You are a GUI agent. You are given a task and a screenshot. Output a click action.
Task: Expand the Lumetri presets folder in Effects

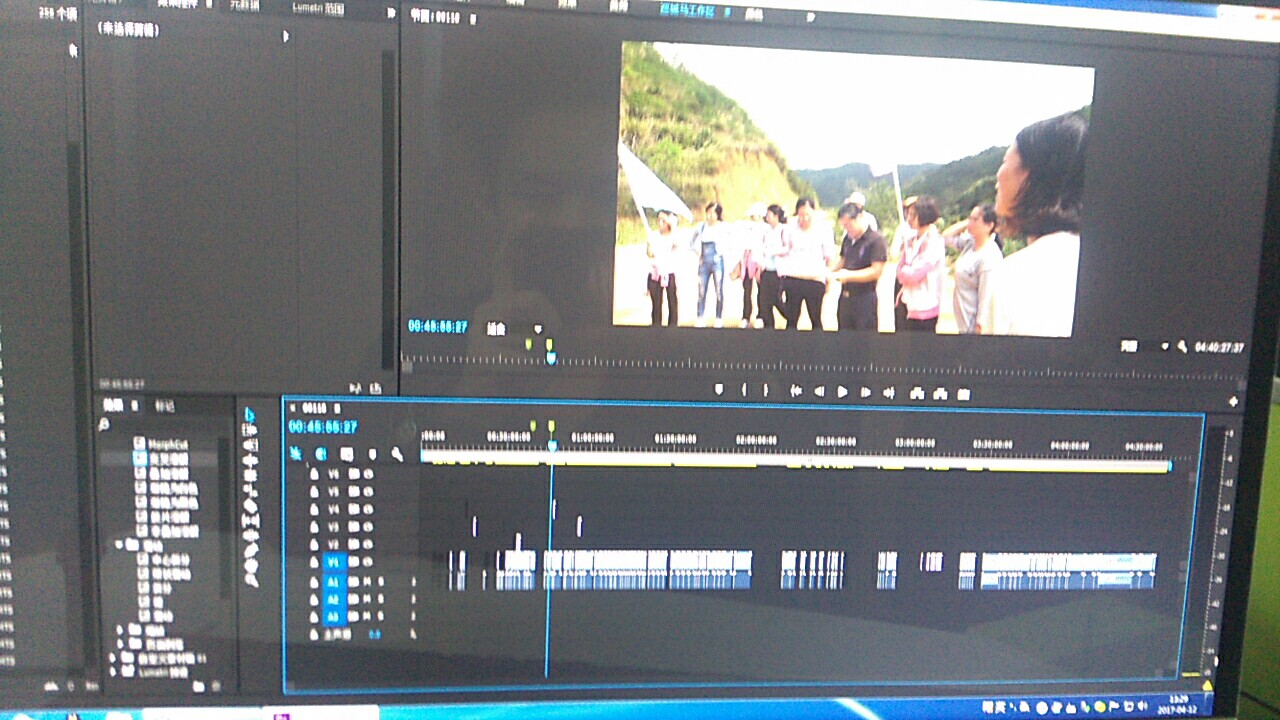pos(113,674)
